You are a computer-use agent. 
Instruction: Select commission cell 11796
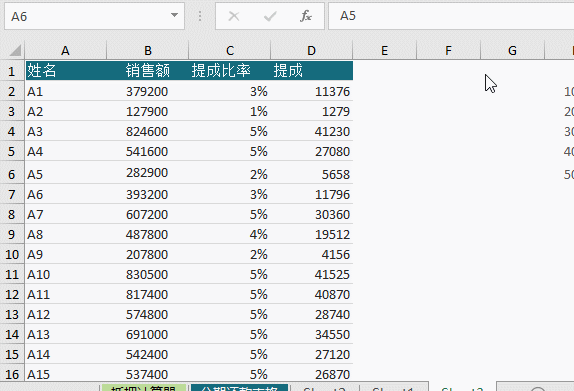click(x=312, y=194)
